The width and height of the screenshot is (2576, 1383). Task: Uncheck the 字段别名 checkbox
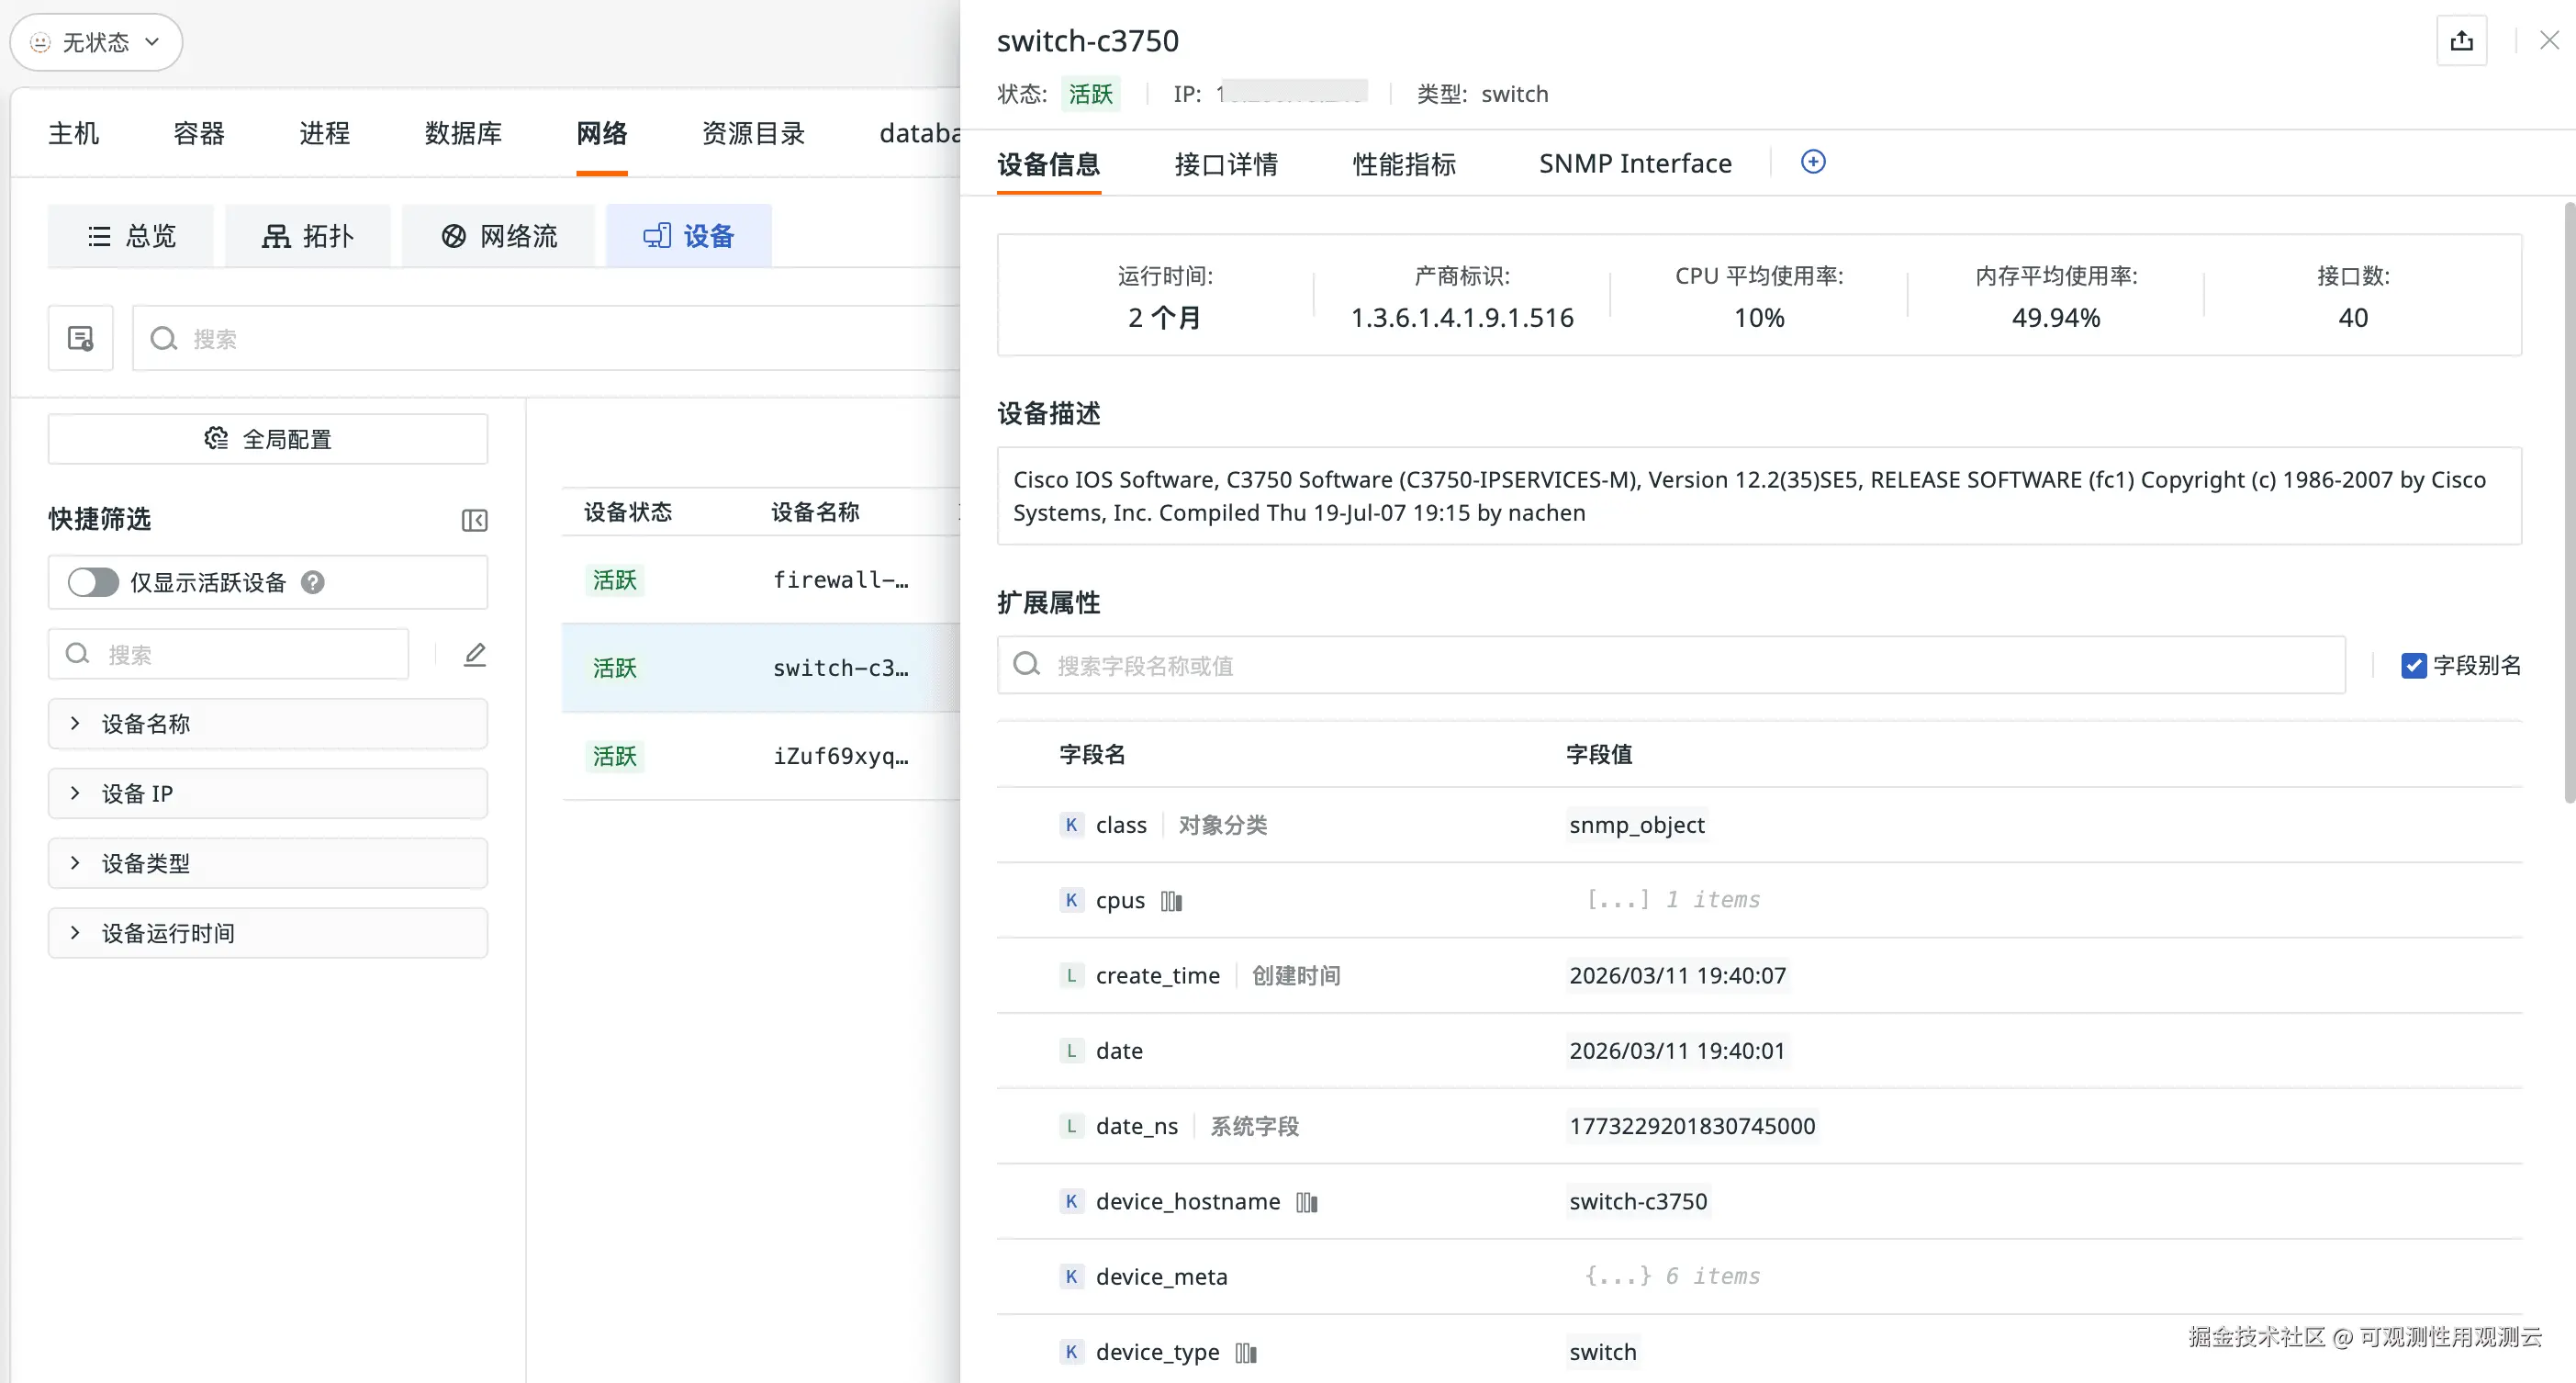click(2413, 666)
